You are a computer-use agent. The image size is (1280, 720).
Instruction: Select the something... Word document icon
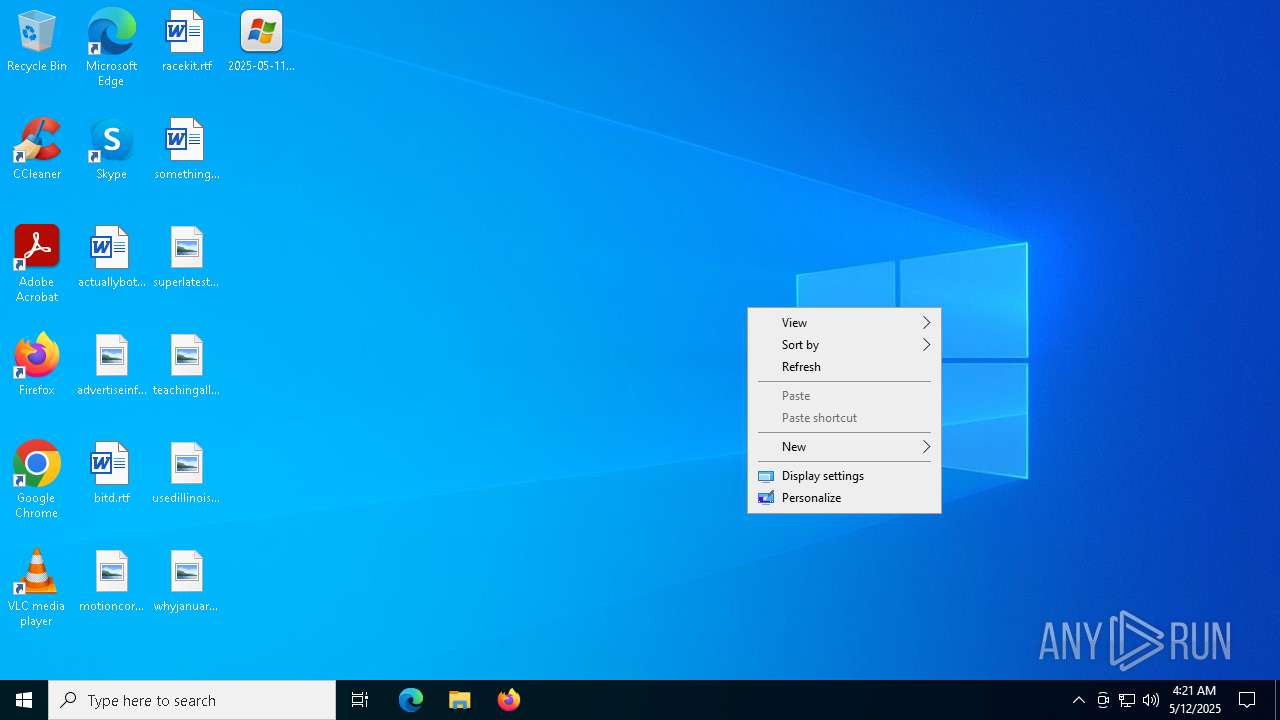[x=186, y=150]
